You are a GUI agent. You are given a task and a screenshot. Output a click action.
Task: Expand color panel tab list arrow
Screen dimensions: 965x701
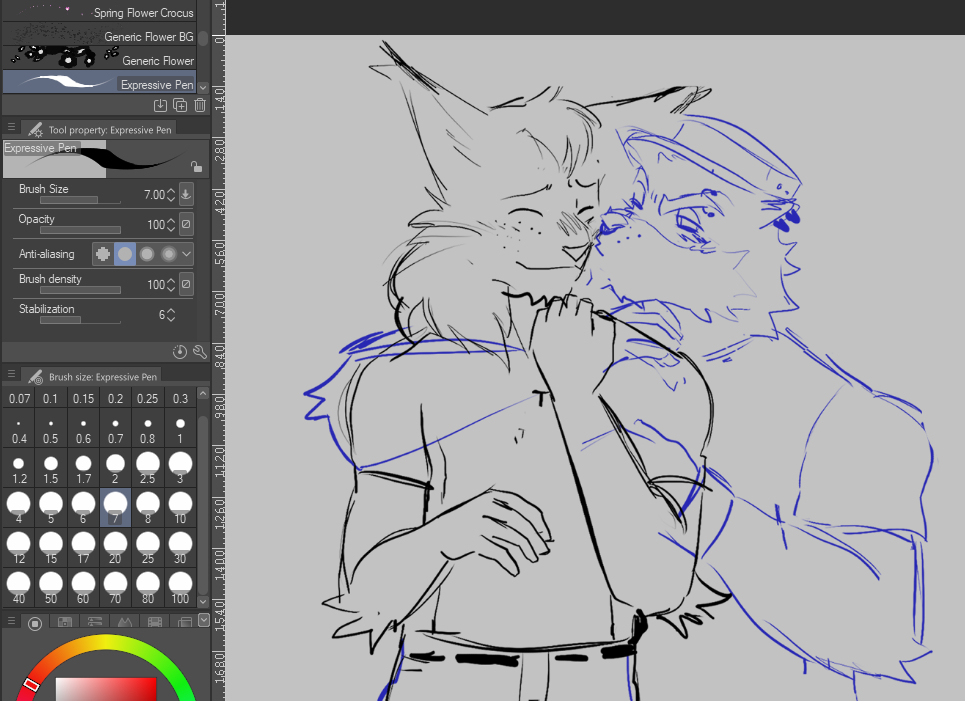pyautogui.click(x=204, y=621)
